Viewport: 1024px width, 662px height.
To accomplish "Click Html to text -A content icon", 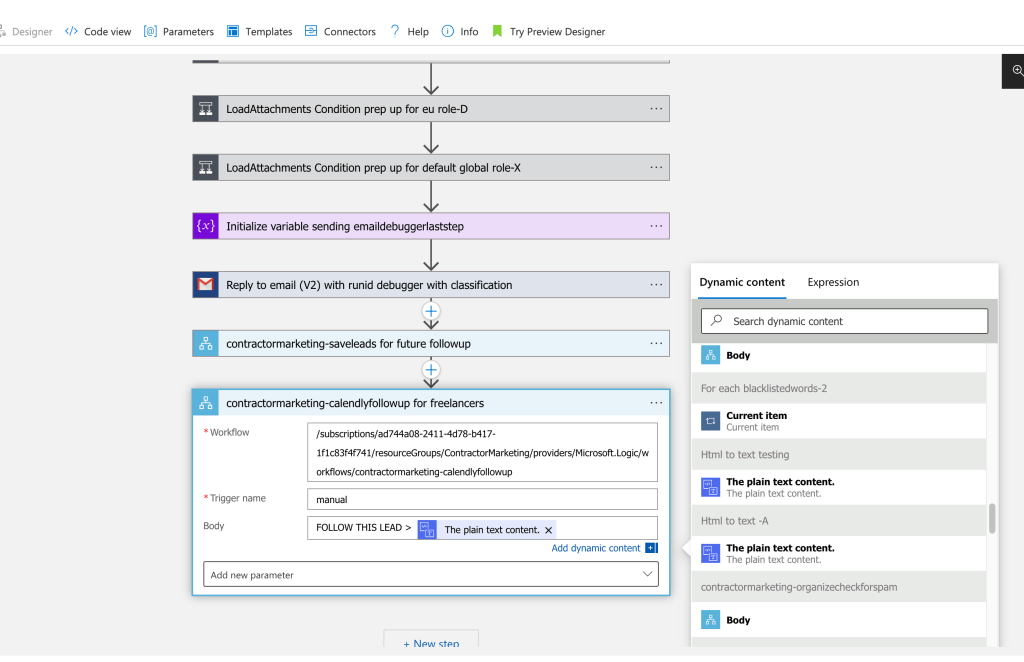I will point(711,554).
